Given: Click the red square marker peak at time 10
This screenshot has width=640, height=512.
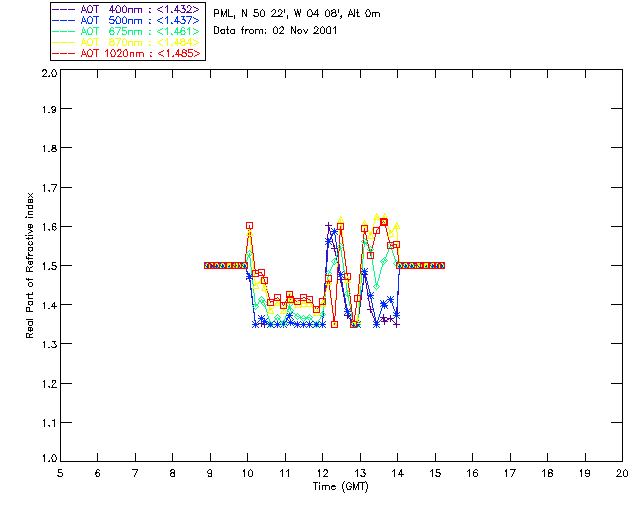Looking at the screenshot, I should coord(249,225).
